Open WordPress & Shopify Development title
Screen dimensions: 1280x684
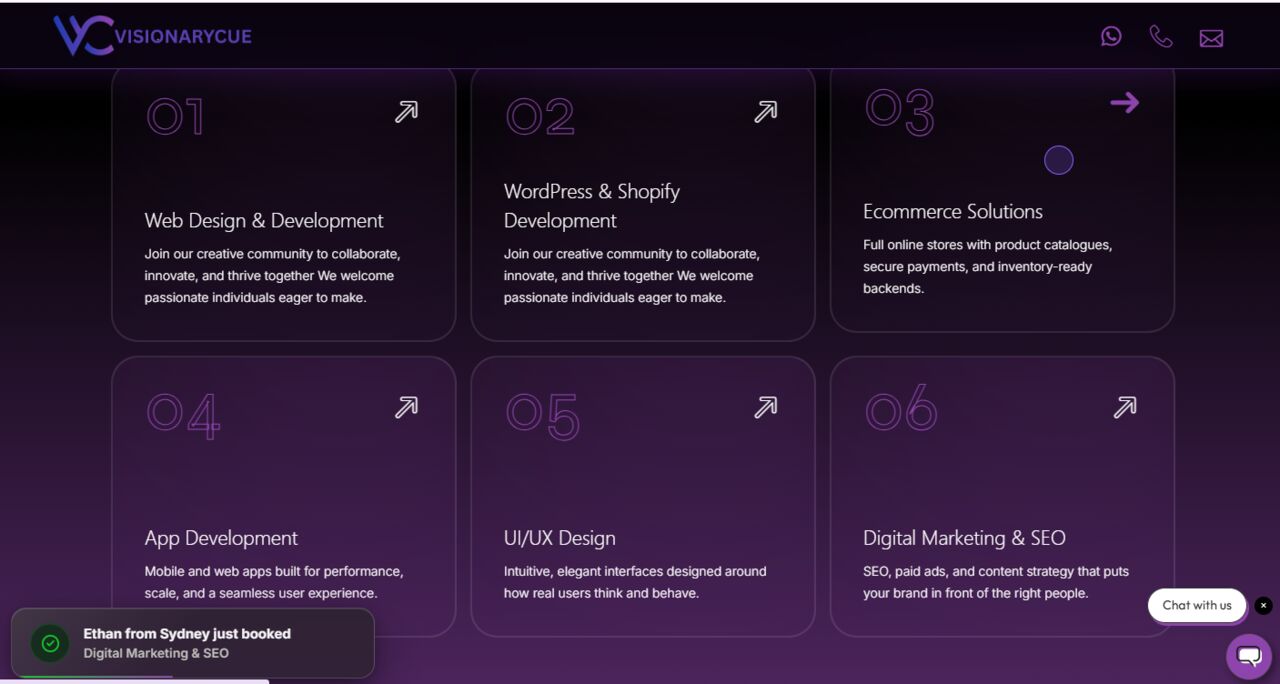(x=592, y=206)
